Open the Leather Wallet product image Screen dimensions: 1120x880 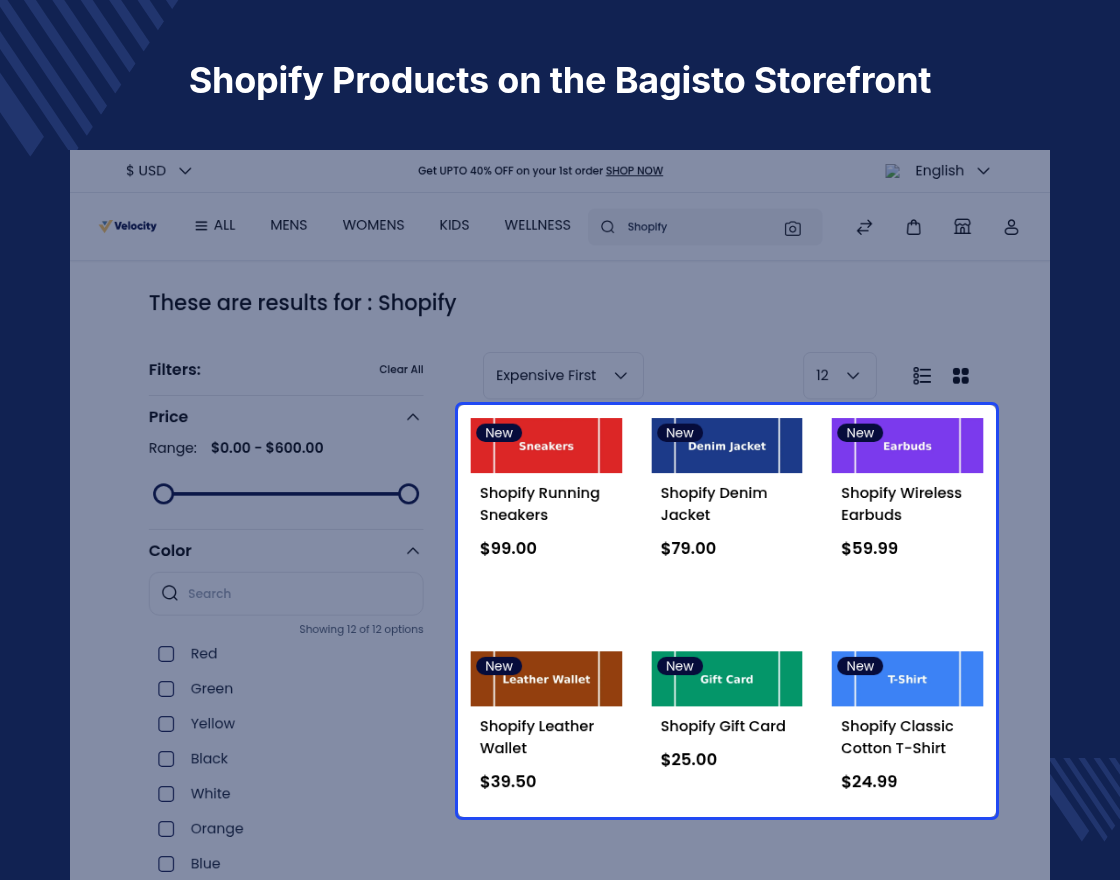click(x=546, y=679)
